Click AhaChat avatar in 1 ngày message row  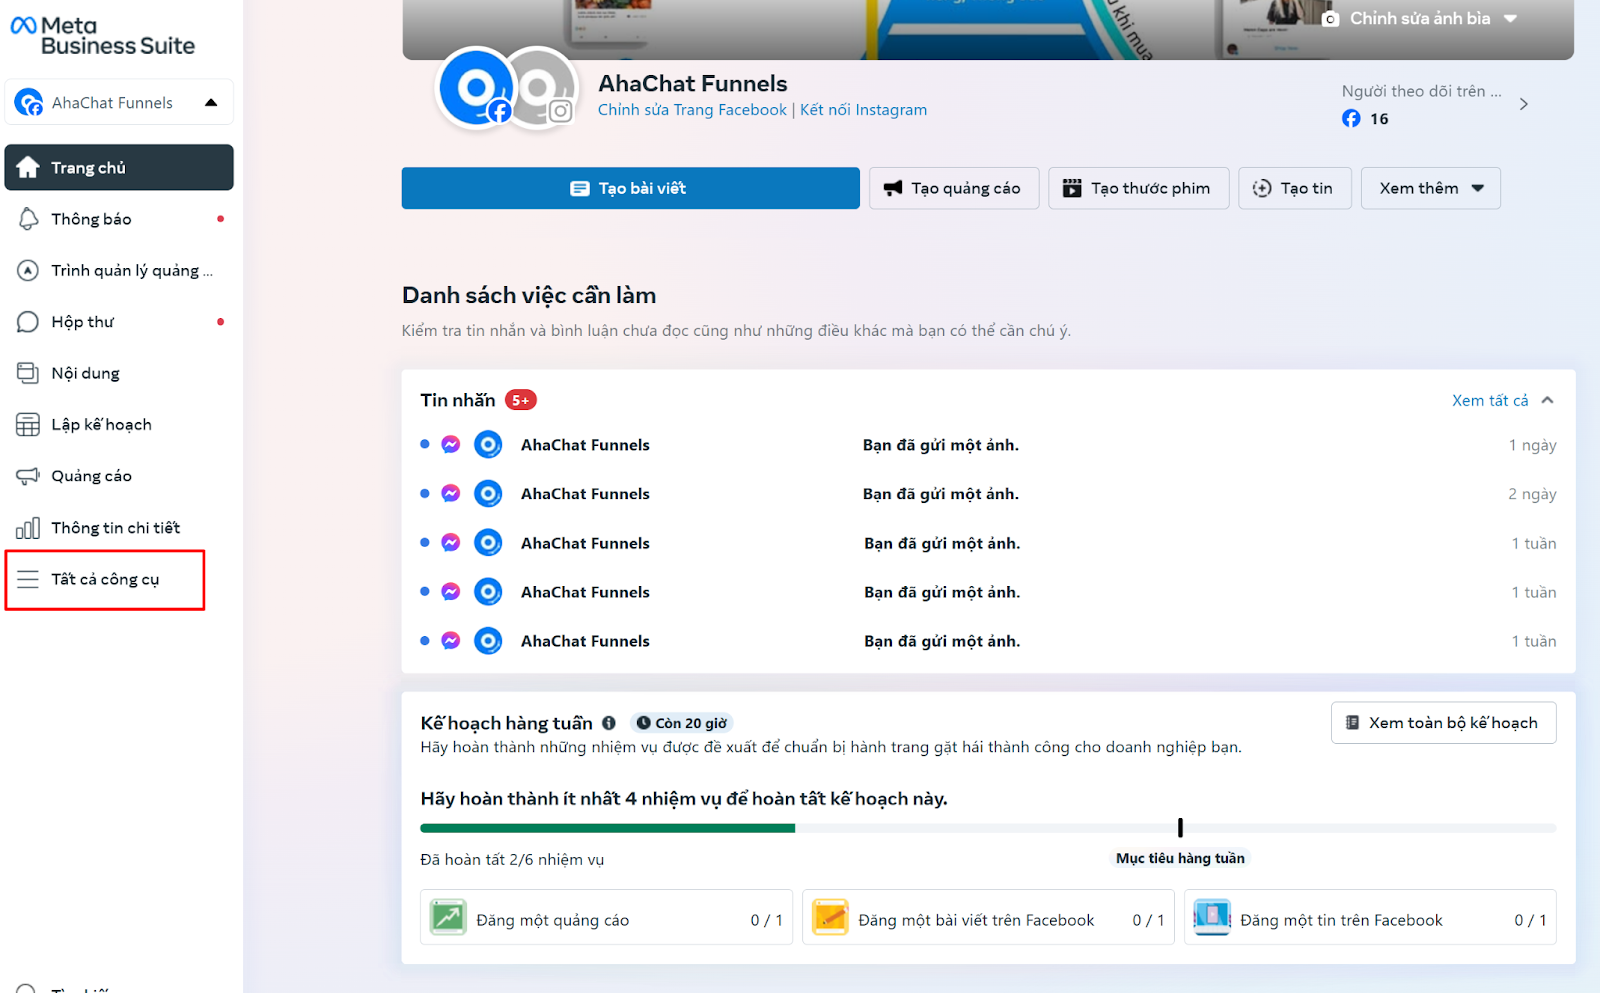[x=488, y=444]
